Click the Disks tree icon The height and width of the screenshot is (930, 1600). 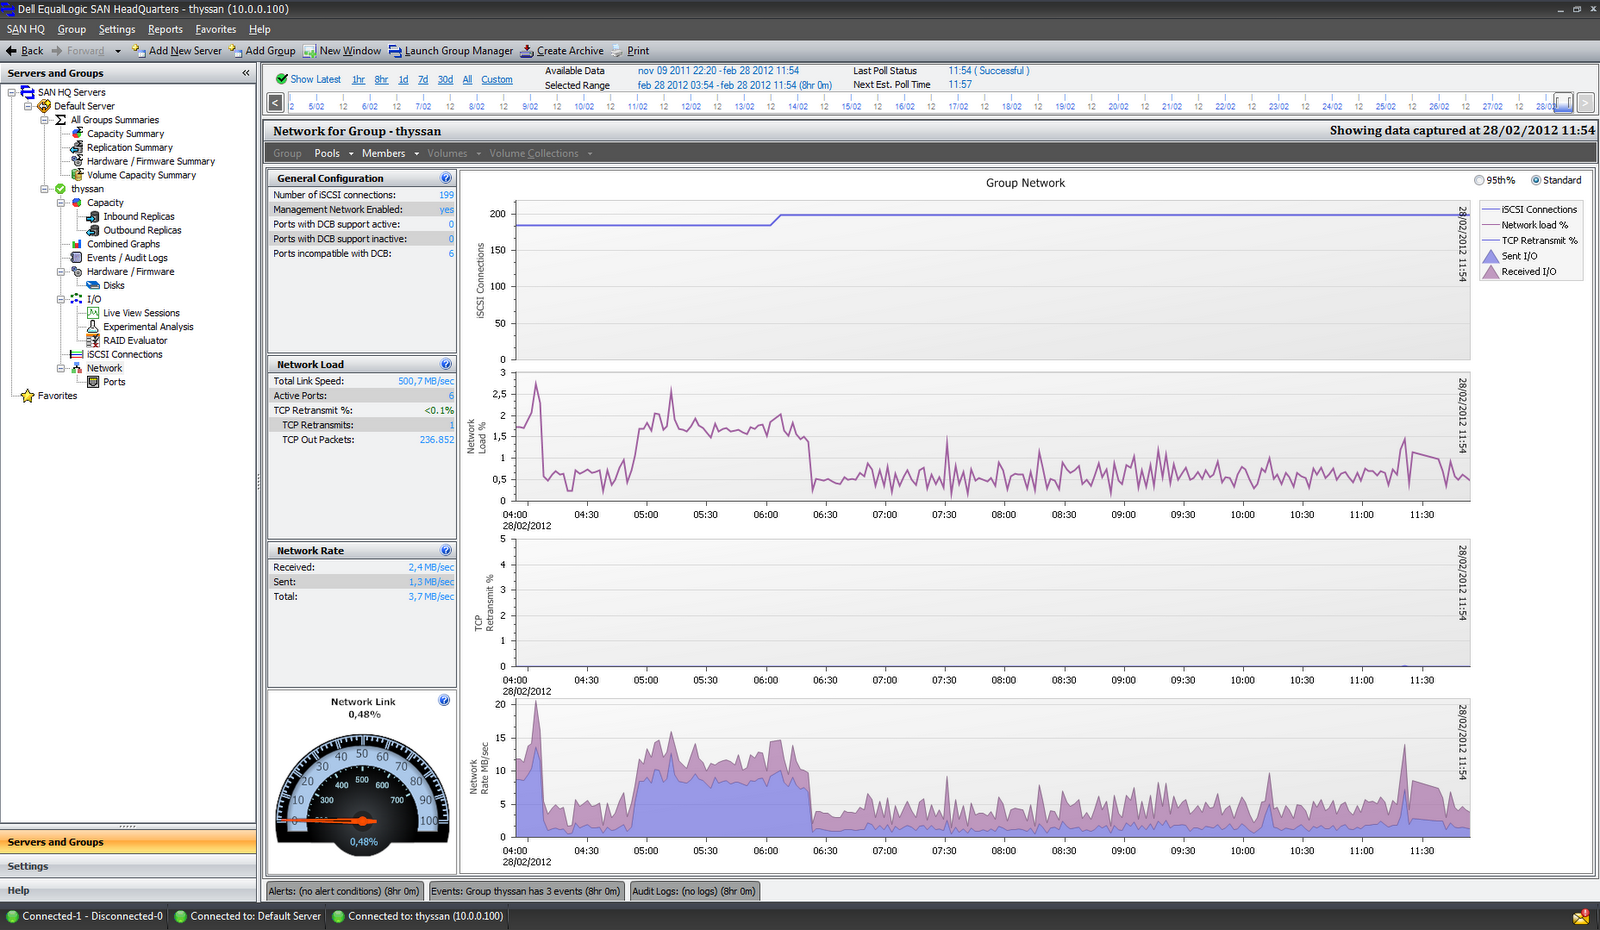(x=93, y=285)
